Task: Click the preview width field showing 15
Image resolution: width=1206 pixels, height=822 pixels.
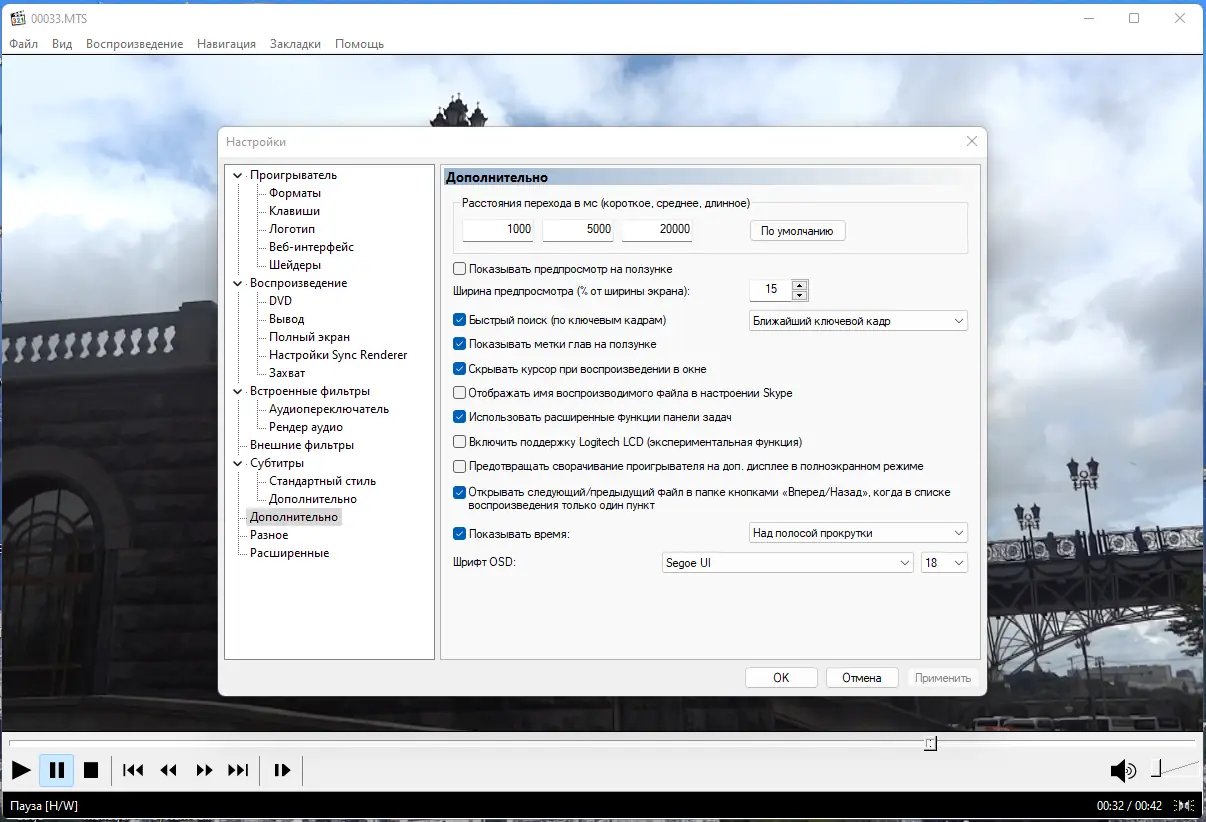Action: (x=769, y=290)
